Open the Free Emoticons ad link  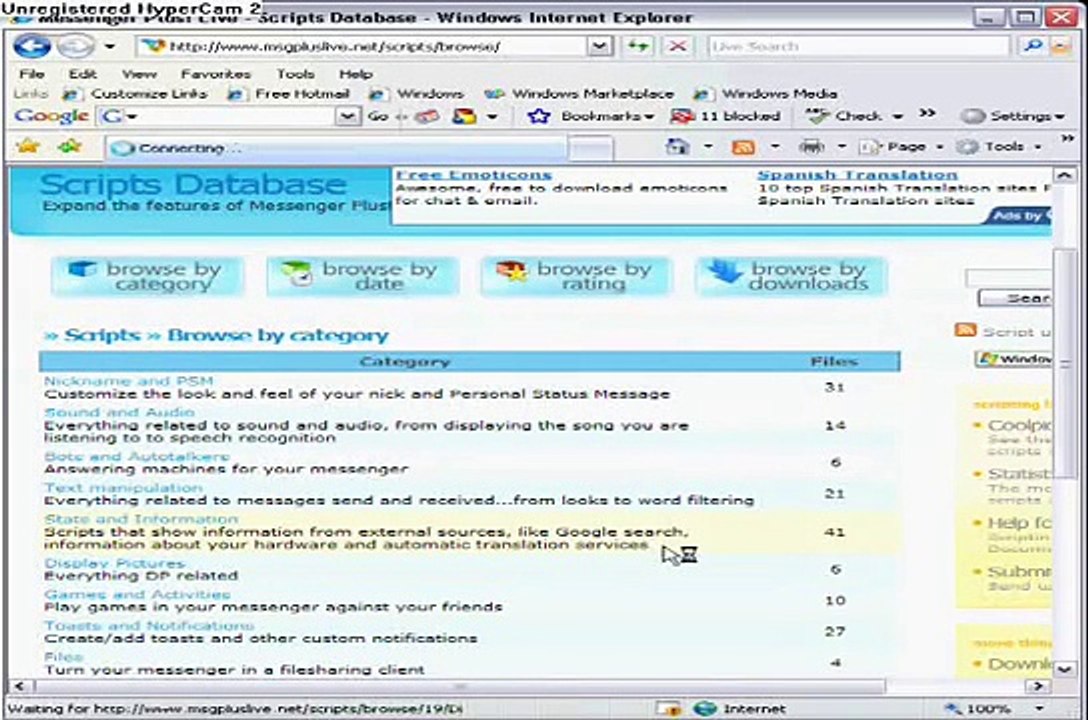(x=473, y=175)
